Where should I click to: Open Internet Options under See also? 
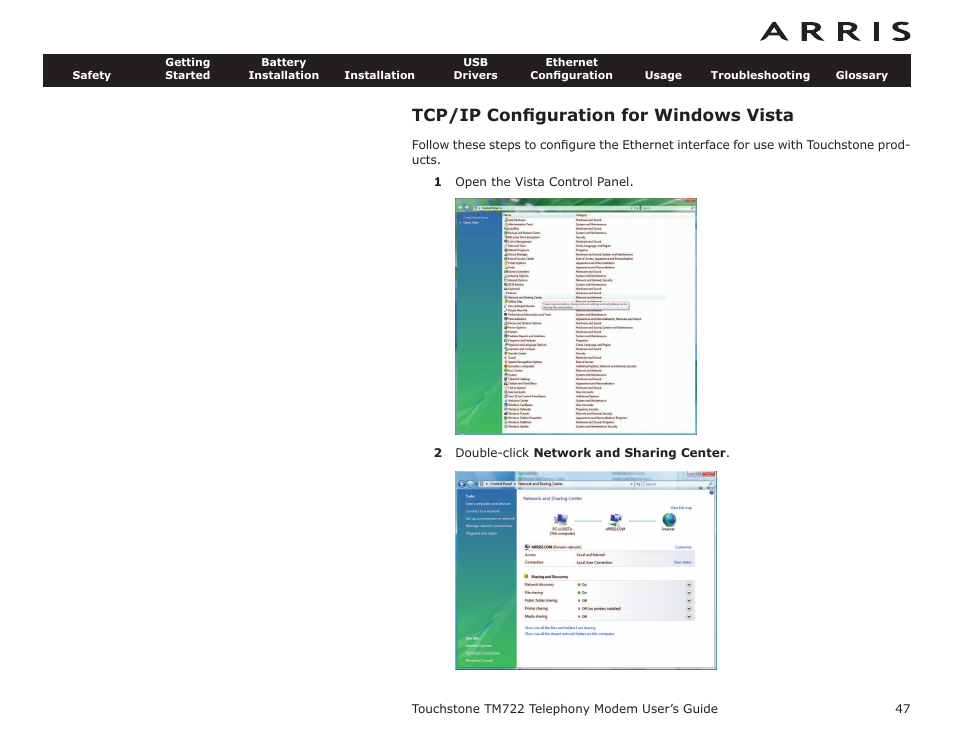tap(478, 646)
